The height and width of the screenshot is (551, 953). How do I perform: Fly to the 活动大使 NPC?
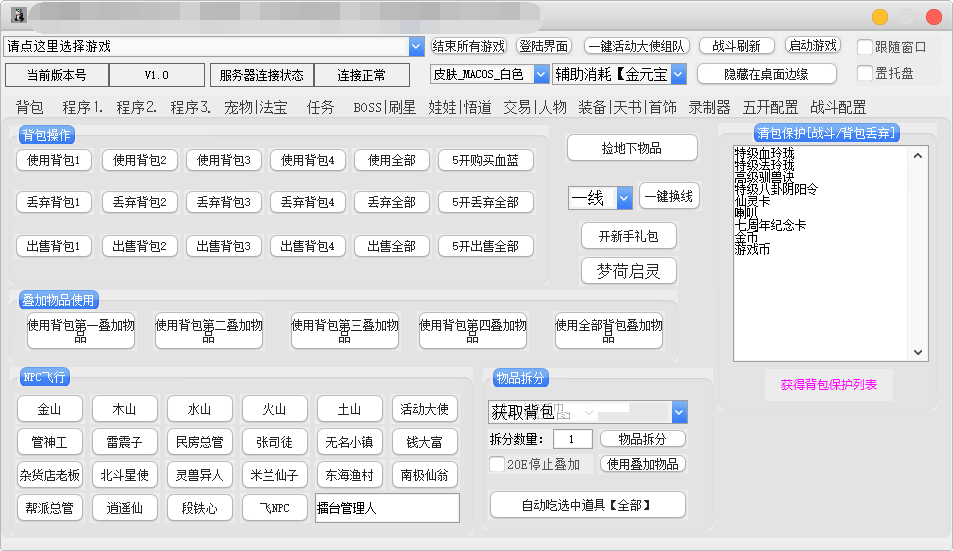(424, 409)
